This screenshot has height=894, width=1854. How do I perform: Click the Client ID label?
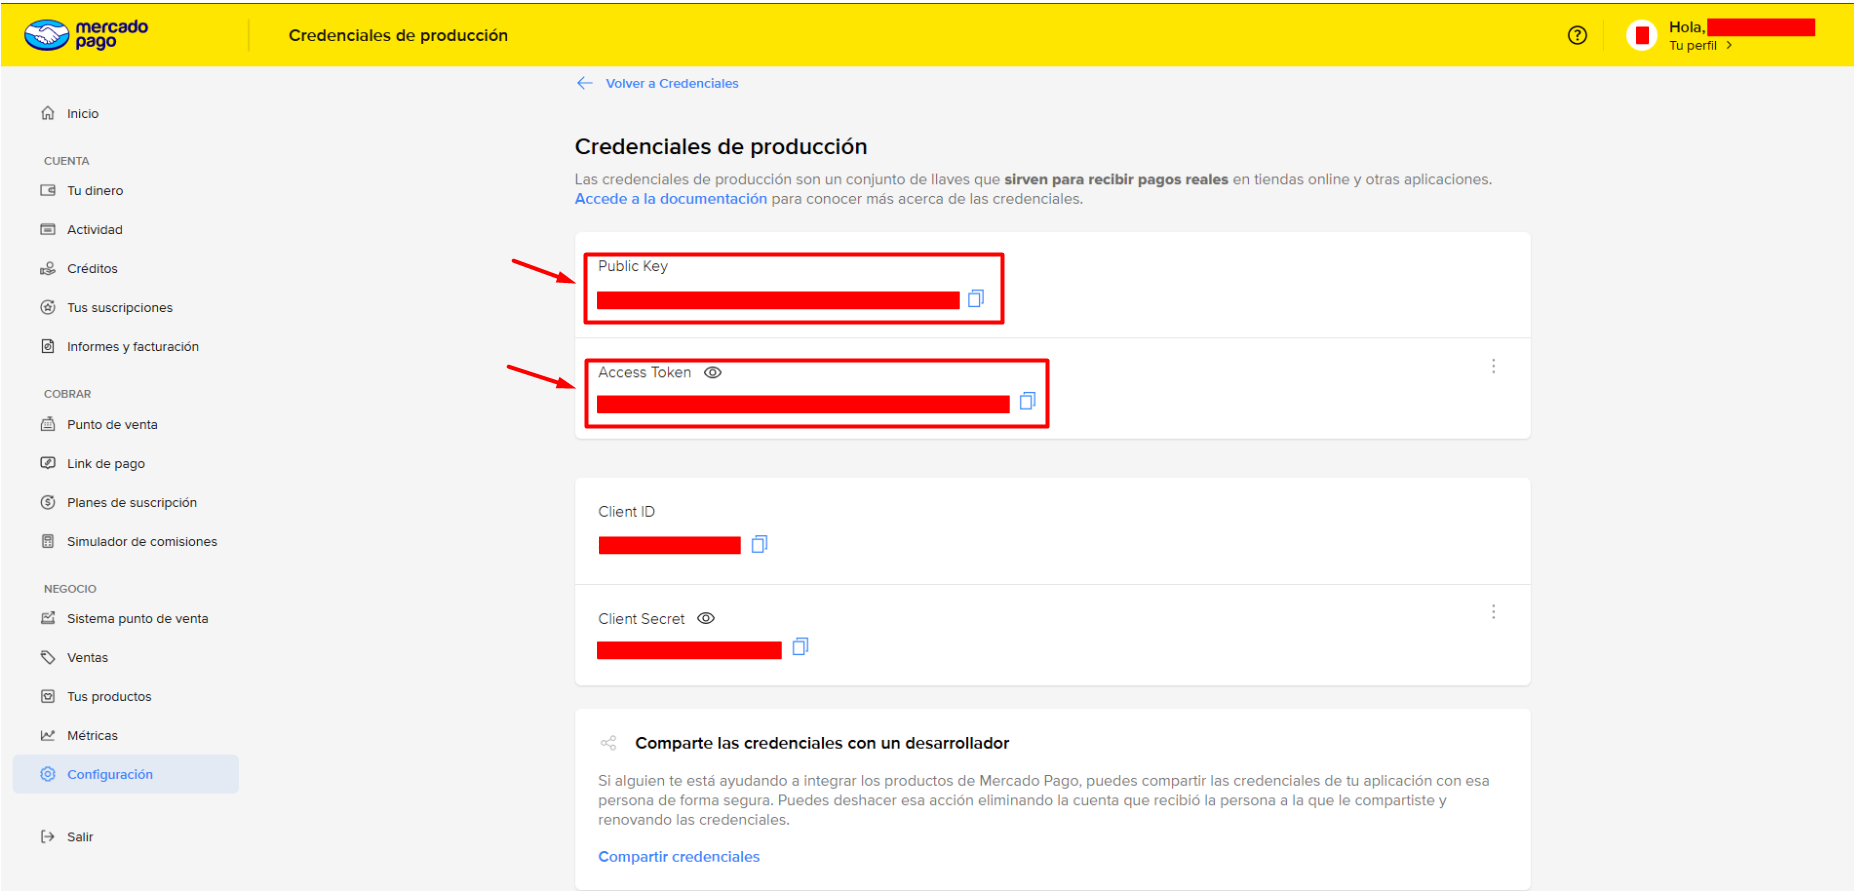(627, 512)
